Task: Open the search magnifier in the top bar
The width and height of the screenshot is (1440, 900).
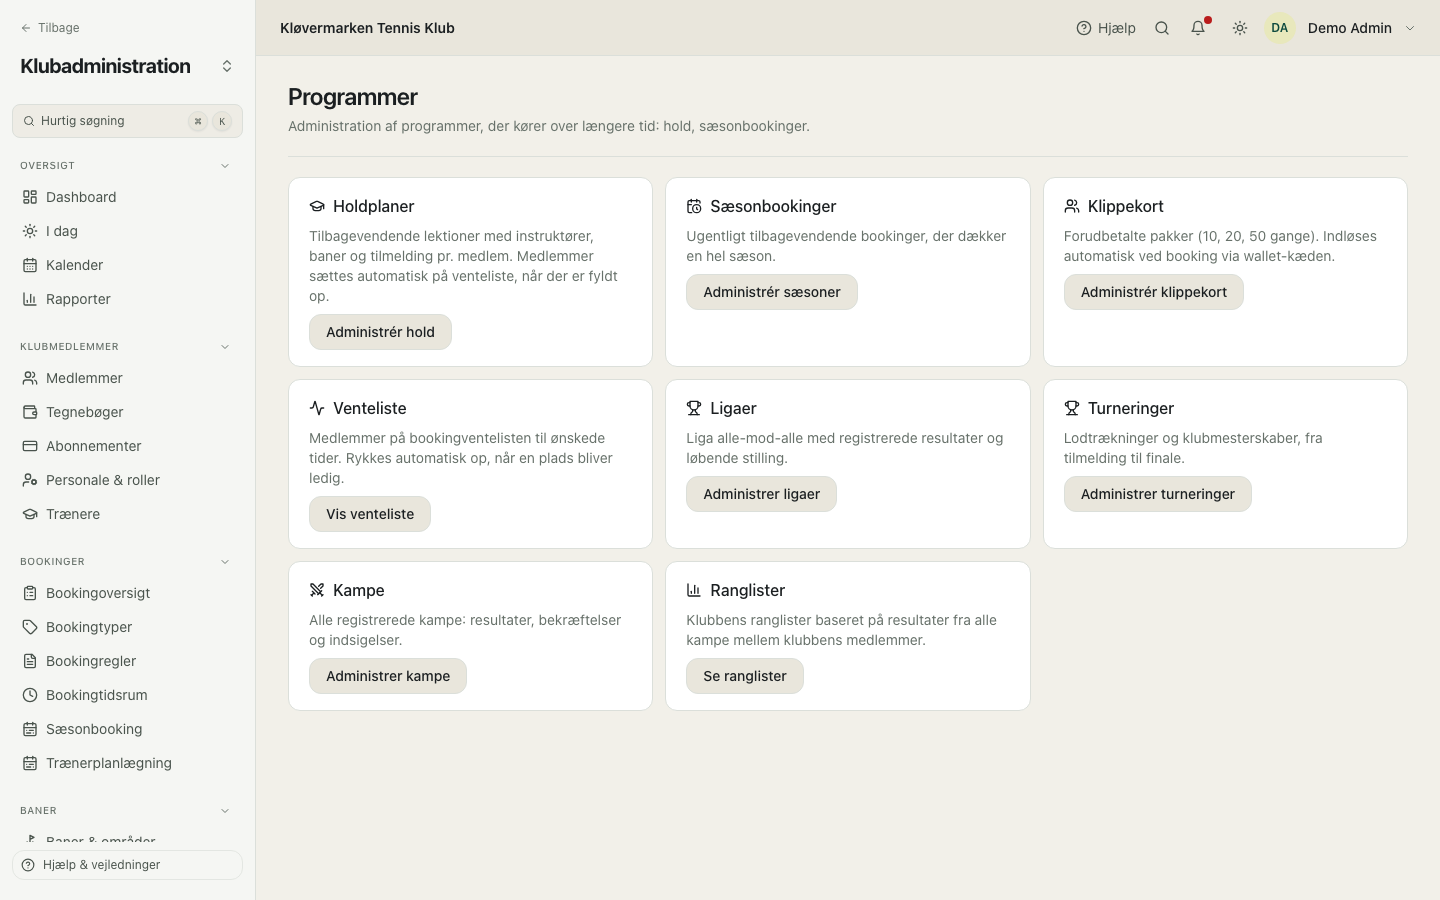Action: (x=1162, y=28)
